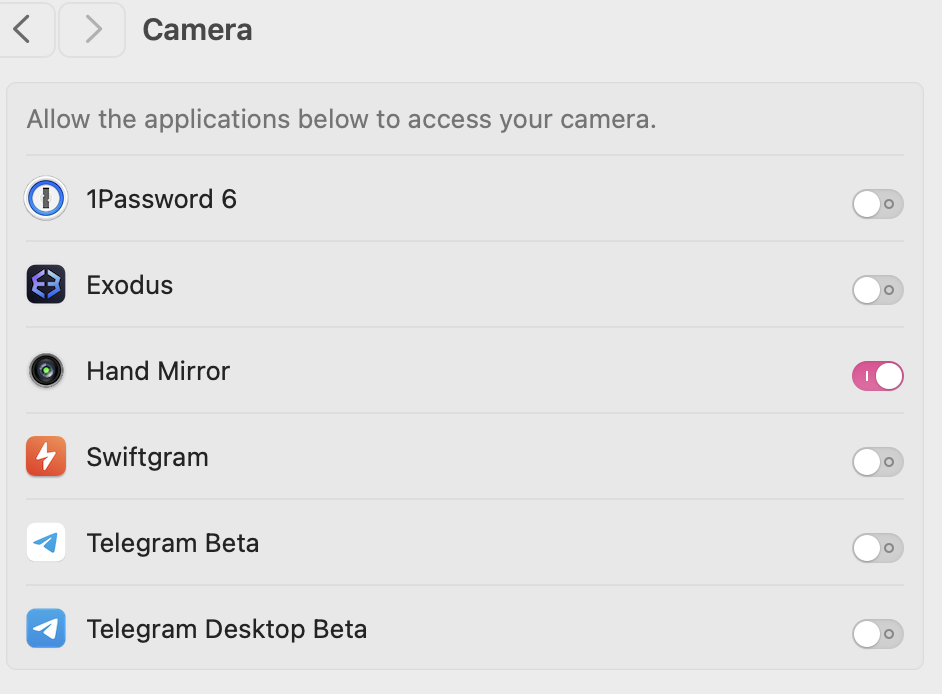Go back using the left chevron
The height and width of the screenshot is (694, 942).
click(x=22, y=30)
